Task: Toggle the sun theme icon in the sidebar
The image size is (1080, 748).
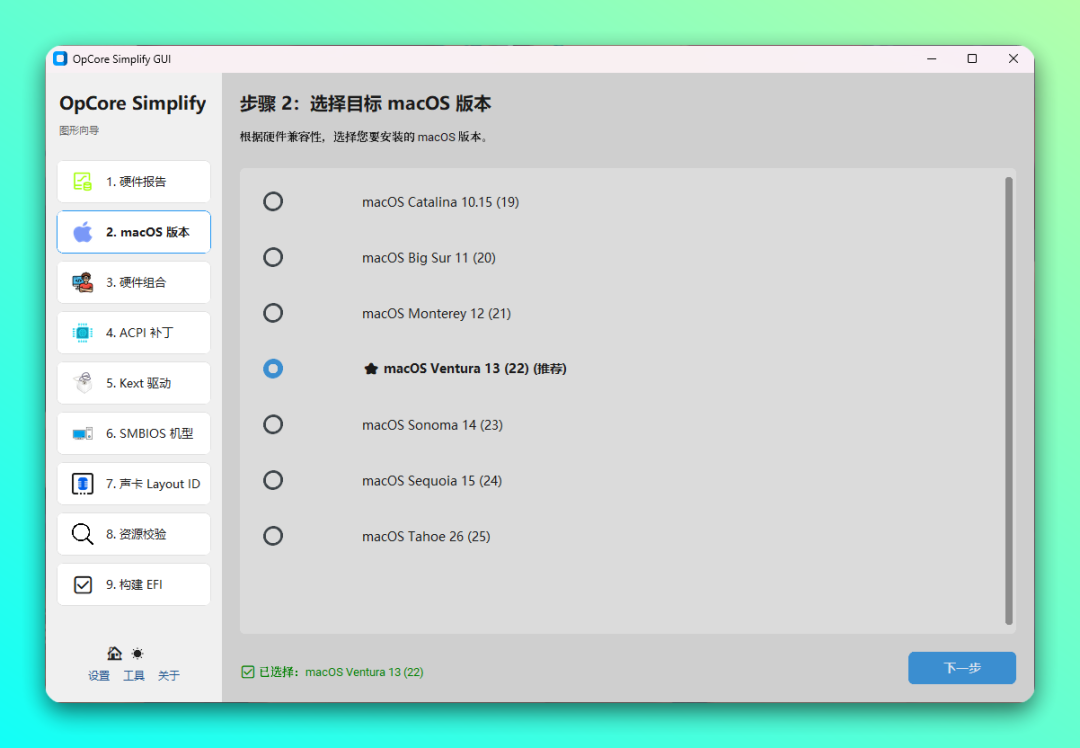Action: click(138, 653)
